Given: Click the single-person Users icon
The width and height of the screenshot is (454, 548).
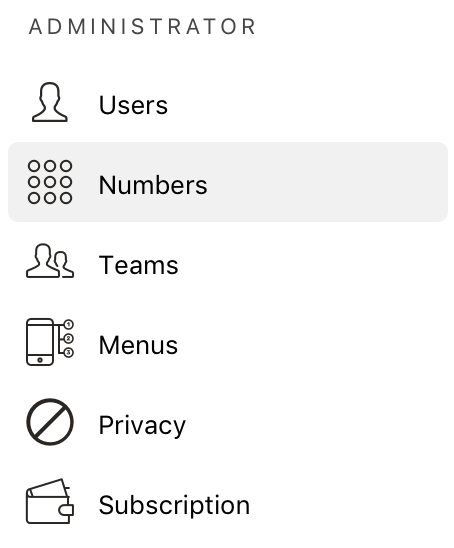Looking at the screenshot, I should click(x=50, y=102).
